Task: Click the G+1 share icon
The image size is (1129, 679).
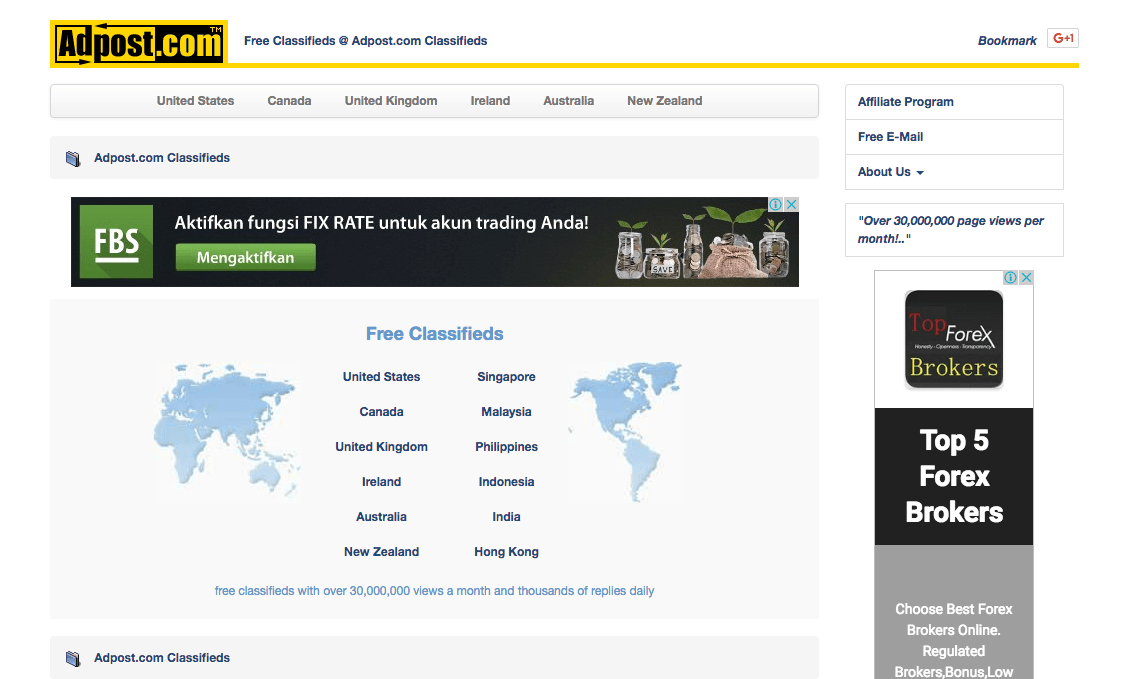Action: click(x=1063, y=37)
